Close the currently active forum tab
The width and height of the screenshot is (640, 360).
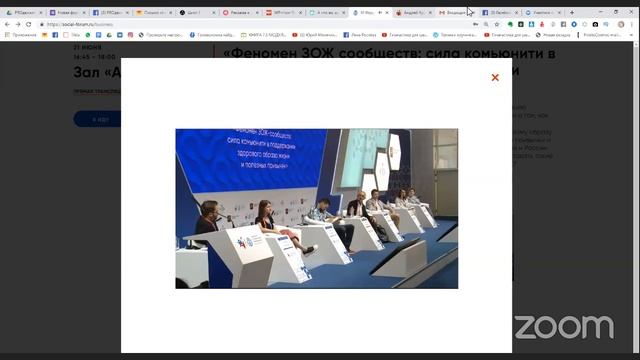(387, 13)
